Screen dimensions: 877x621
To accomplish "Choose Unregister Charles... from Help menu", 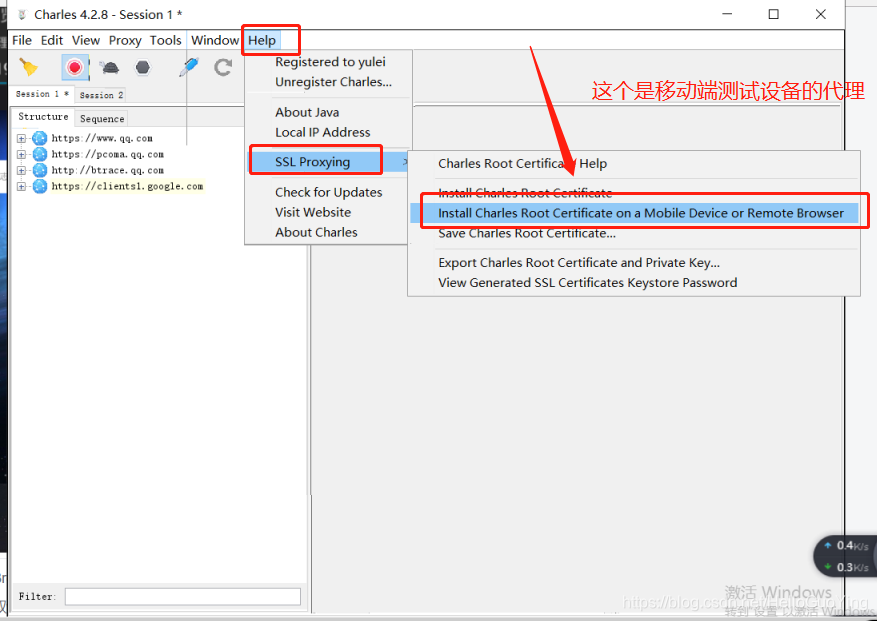I will (x=333, y=82).
